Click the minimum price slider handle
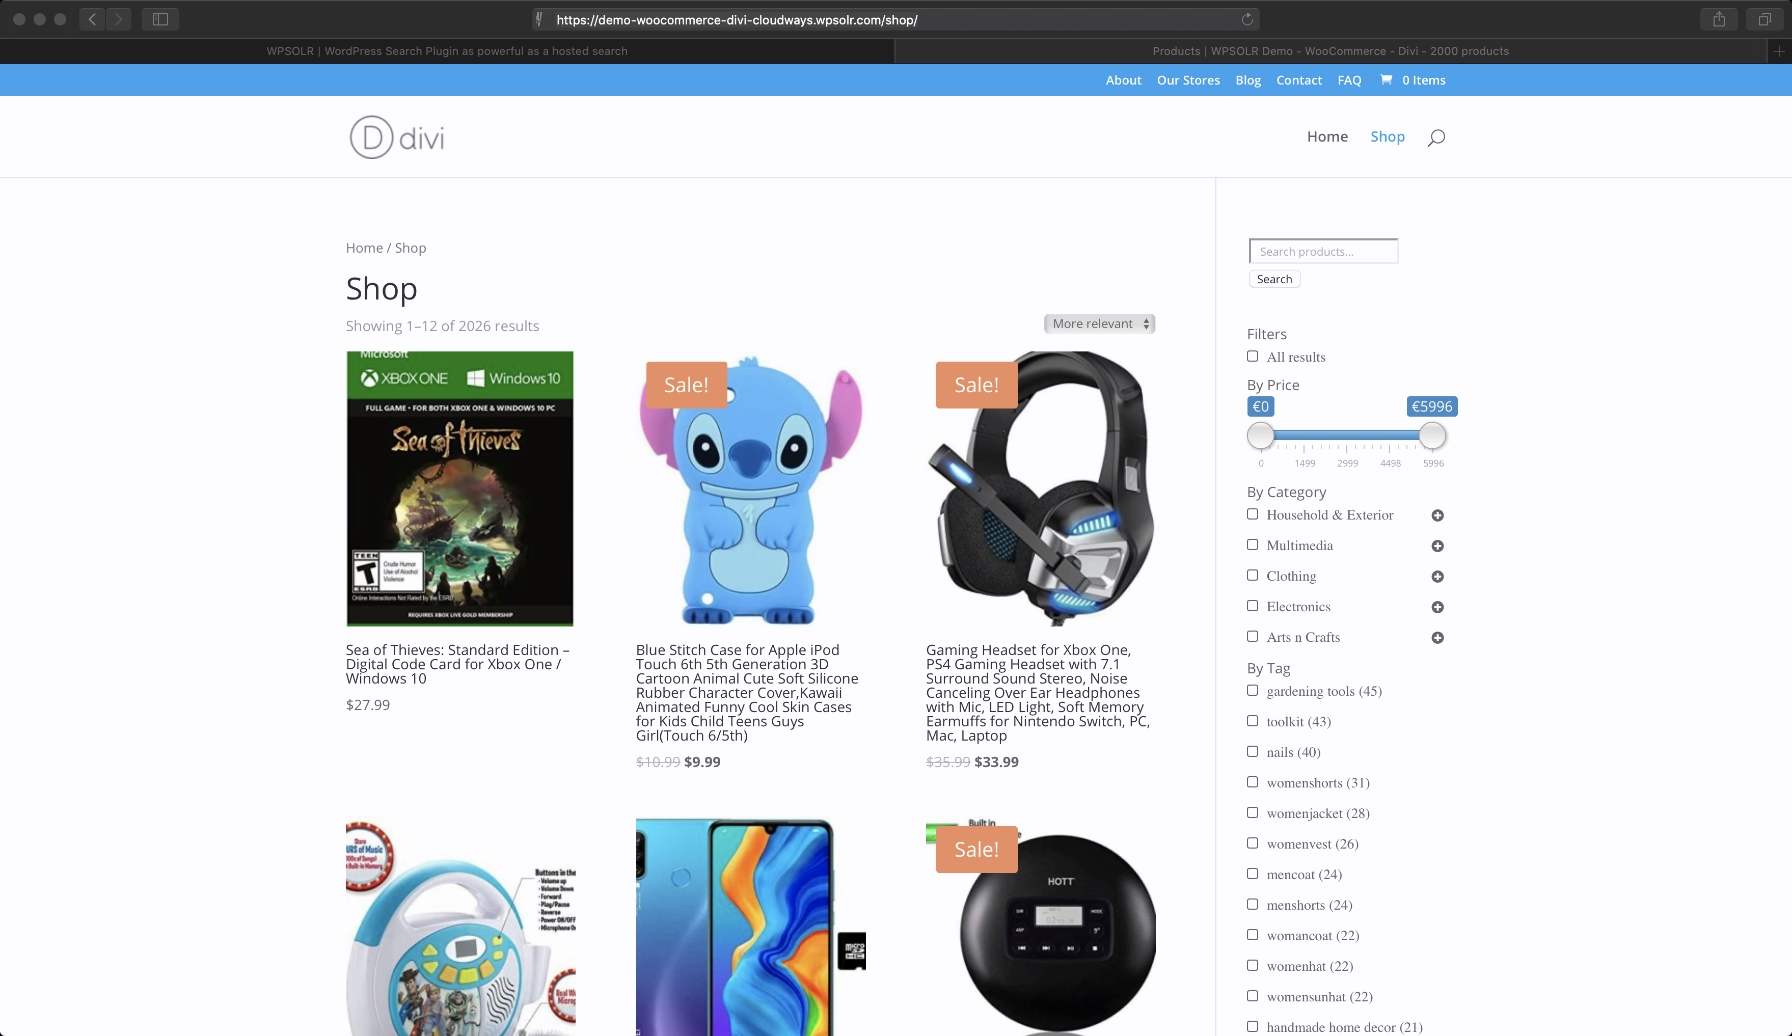This screenshot has width=1792, height=1036. click(1261, 436)
